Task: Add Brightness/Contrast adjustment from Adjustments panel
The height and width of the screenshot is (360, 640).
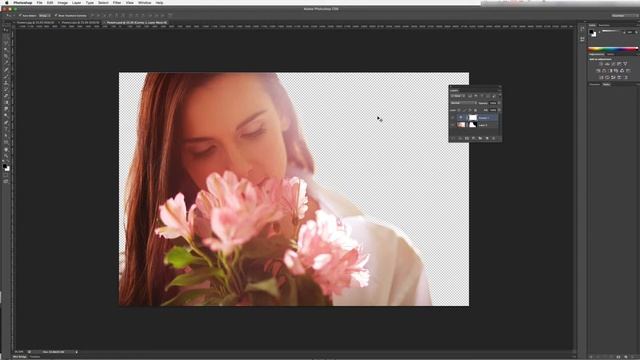Action: point(601,64)
